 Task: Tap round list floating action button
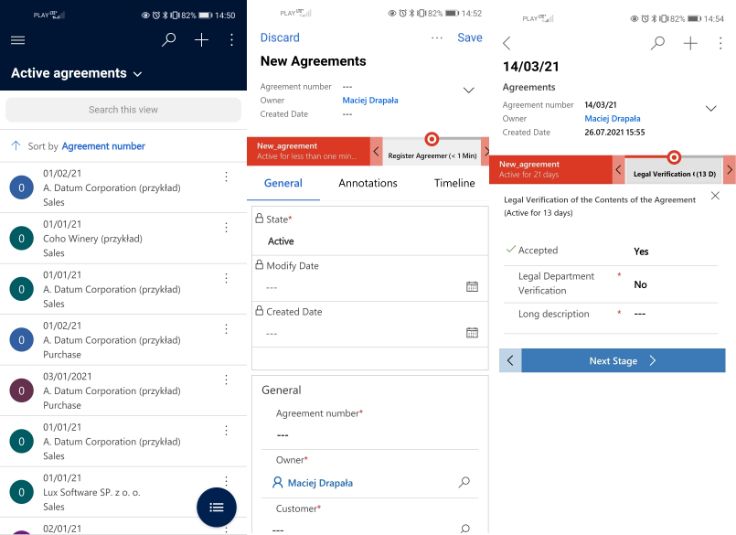216,507
